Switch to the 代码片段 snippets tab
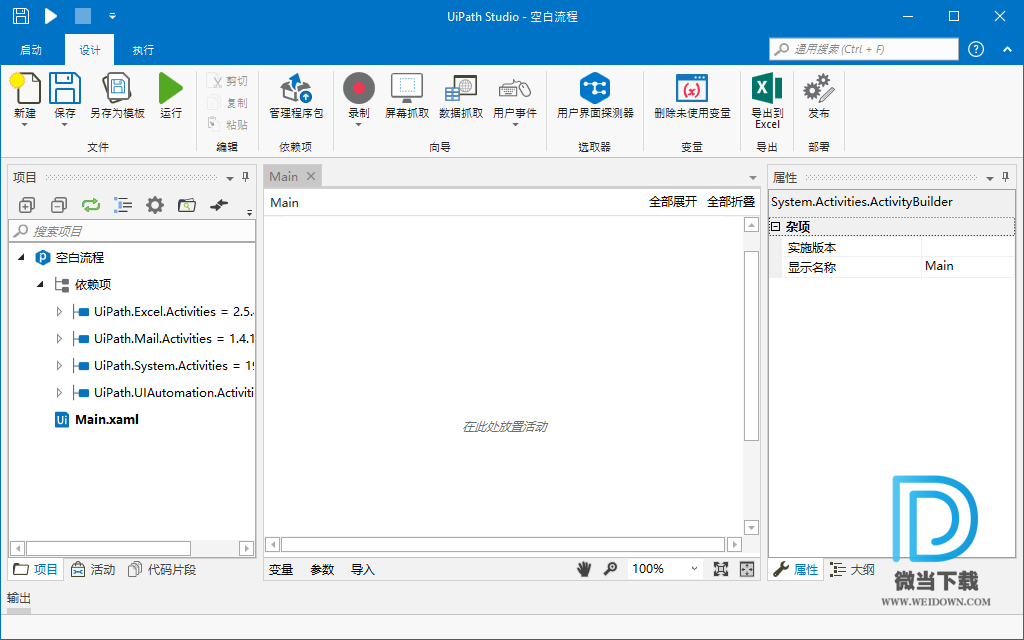The image size is (1024, 640). 162,569
